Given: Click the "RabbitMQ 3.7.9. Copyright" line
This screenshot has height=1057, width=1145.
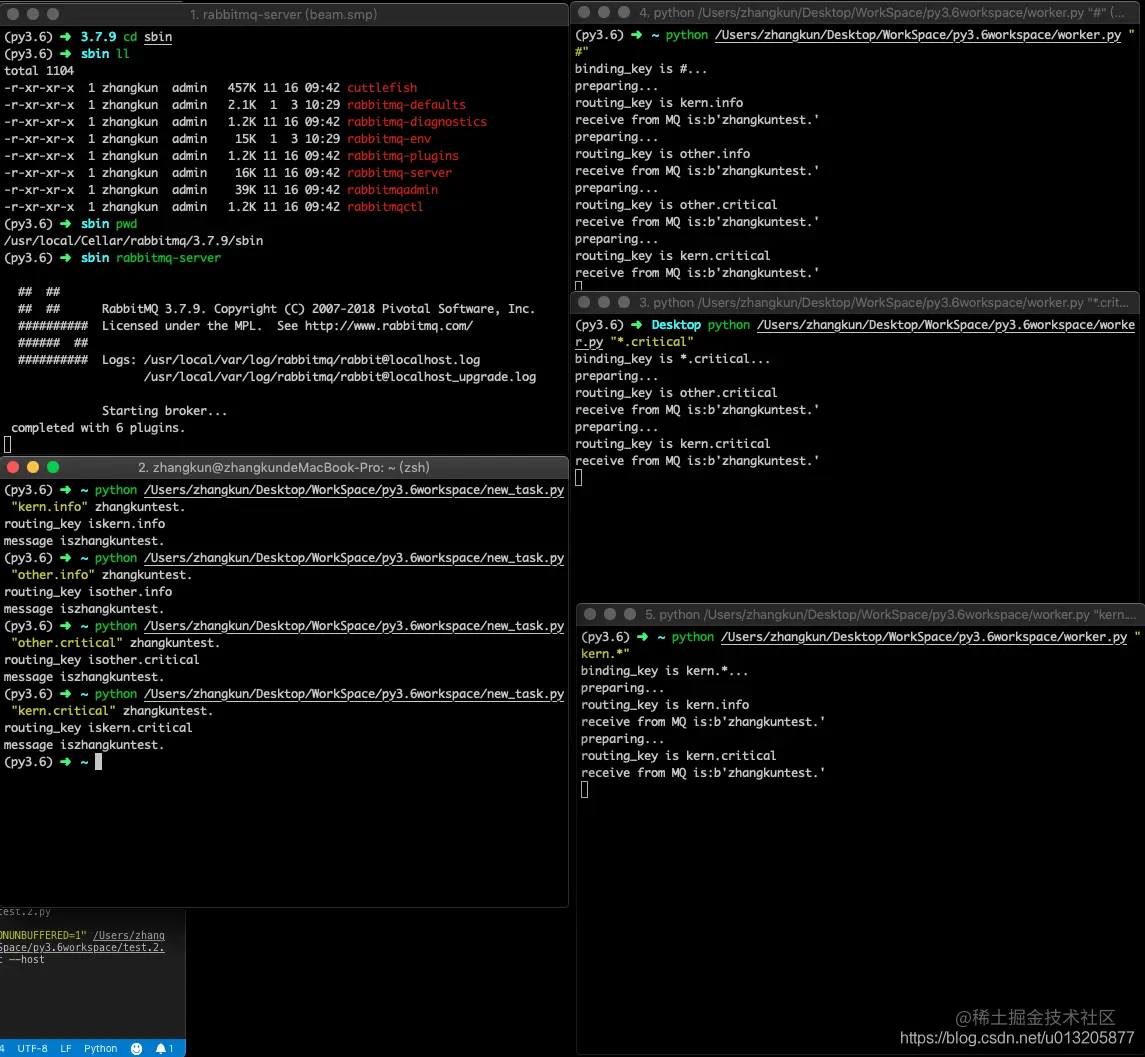Looking at the screenshot, I should (x=318, y=309).
